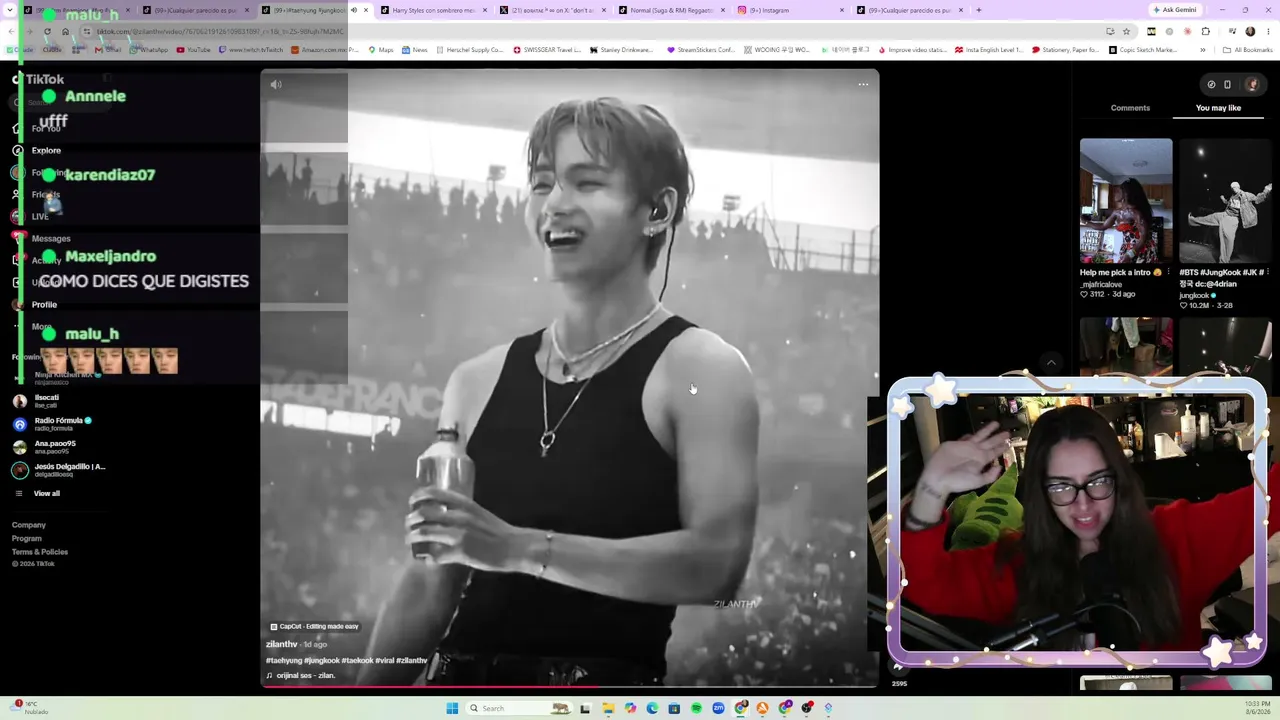The height and width of the screenshot is (720, 1280).
Task: Open Microsoft Store from the taskbar
Action: tap(674, 708)
